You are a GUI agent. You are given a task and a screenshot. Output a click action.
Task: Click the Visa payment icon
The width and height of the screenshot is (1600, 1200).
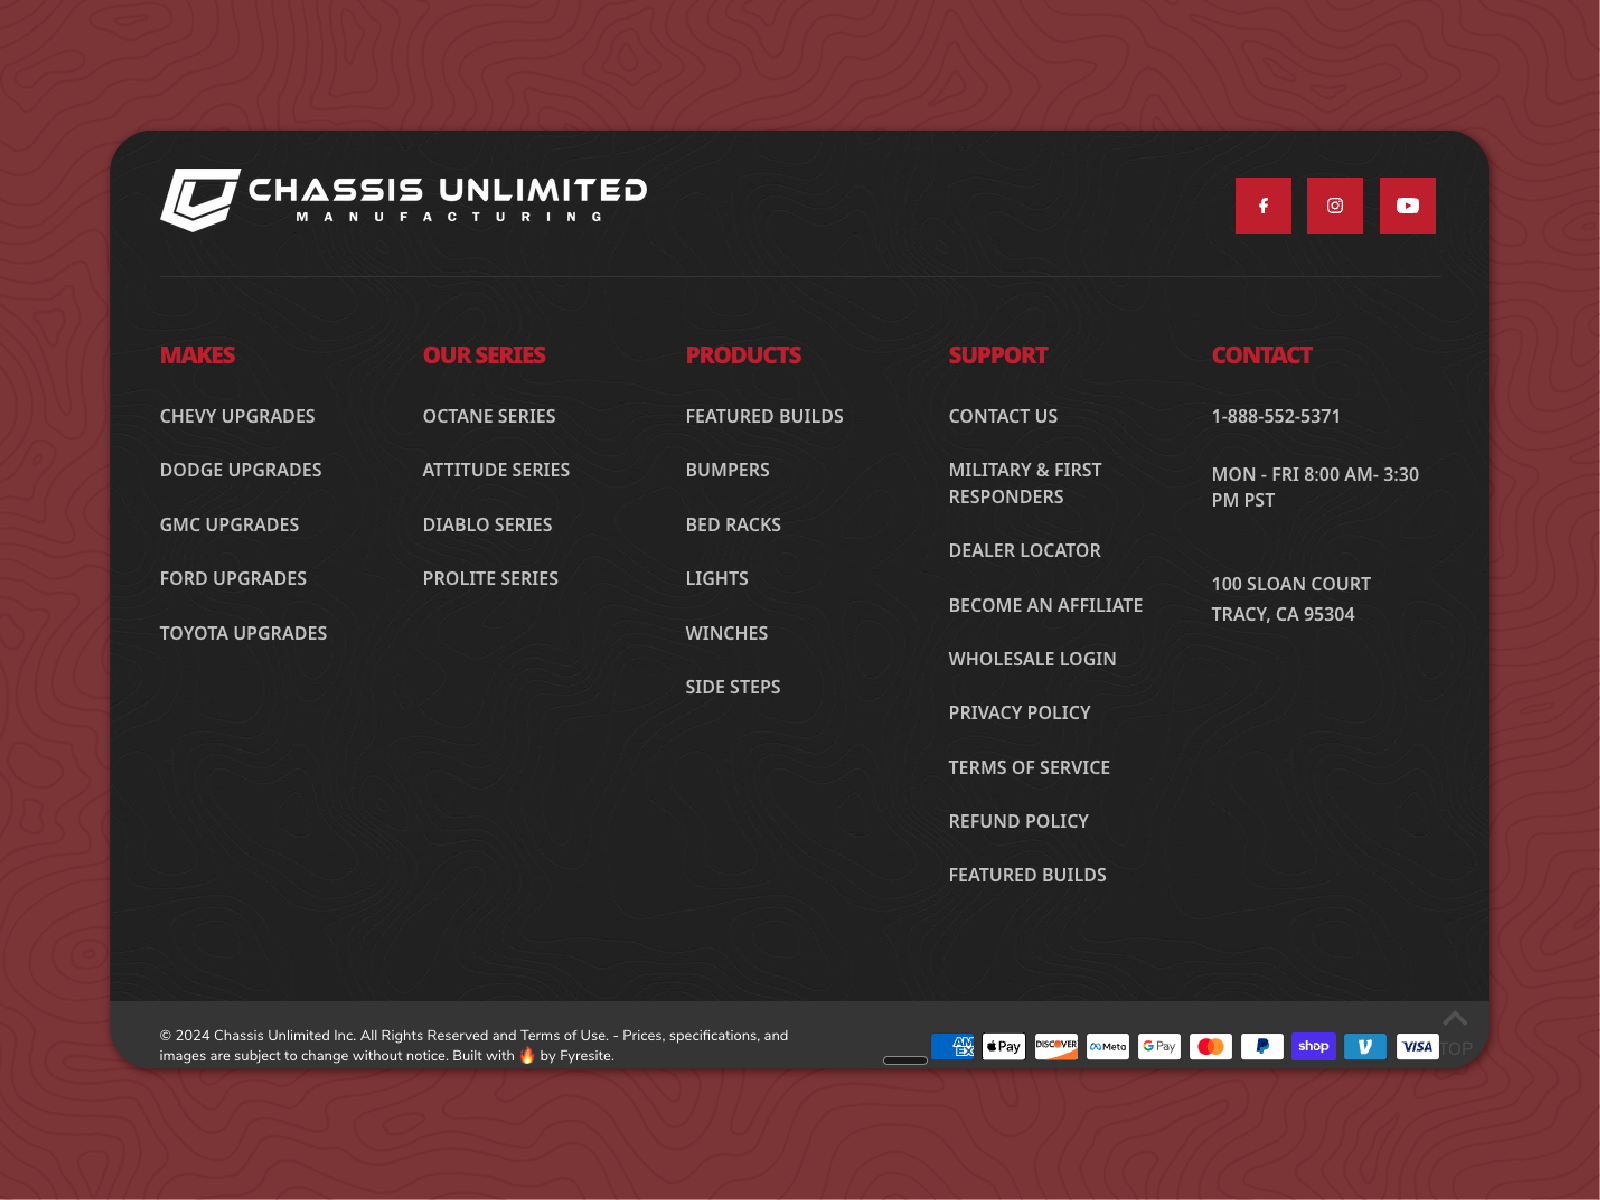(x=1417, y=1046)
